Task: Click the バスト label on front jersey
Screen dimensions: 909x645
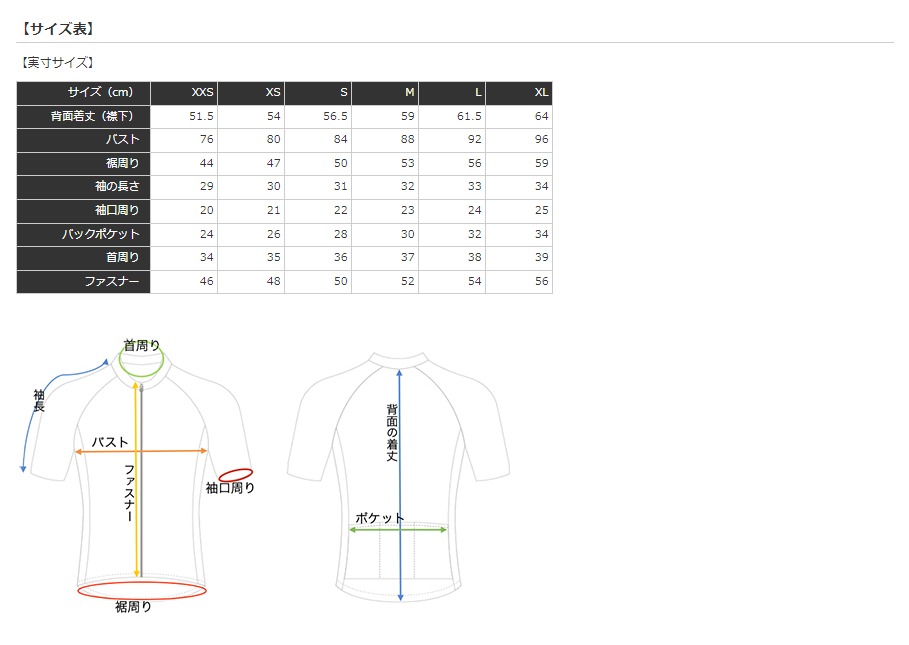Action: click(110, 442)
